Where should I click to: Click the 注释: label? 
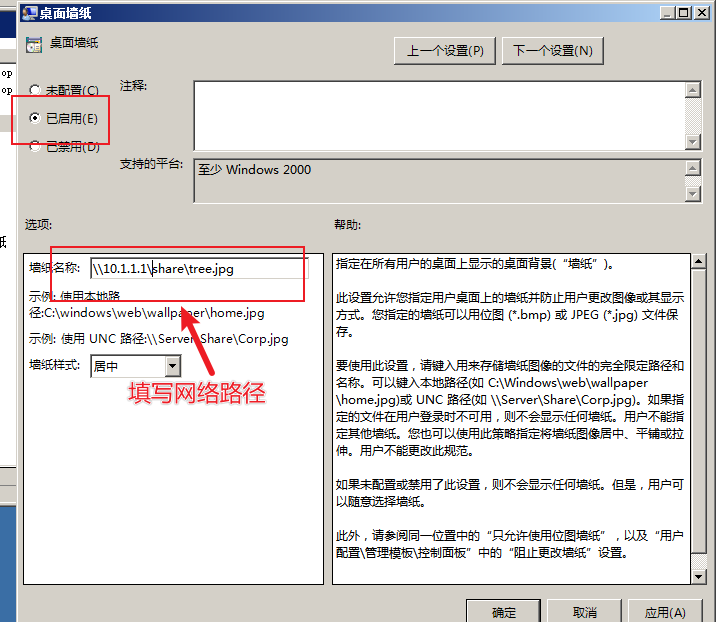(x=133, y=86)
